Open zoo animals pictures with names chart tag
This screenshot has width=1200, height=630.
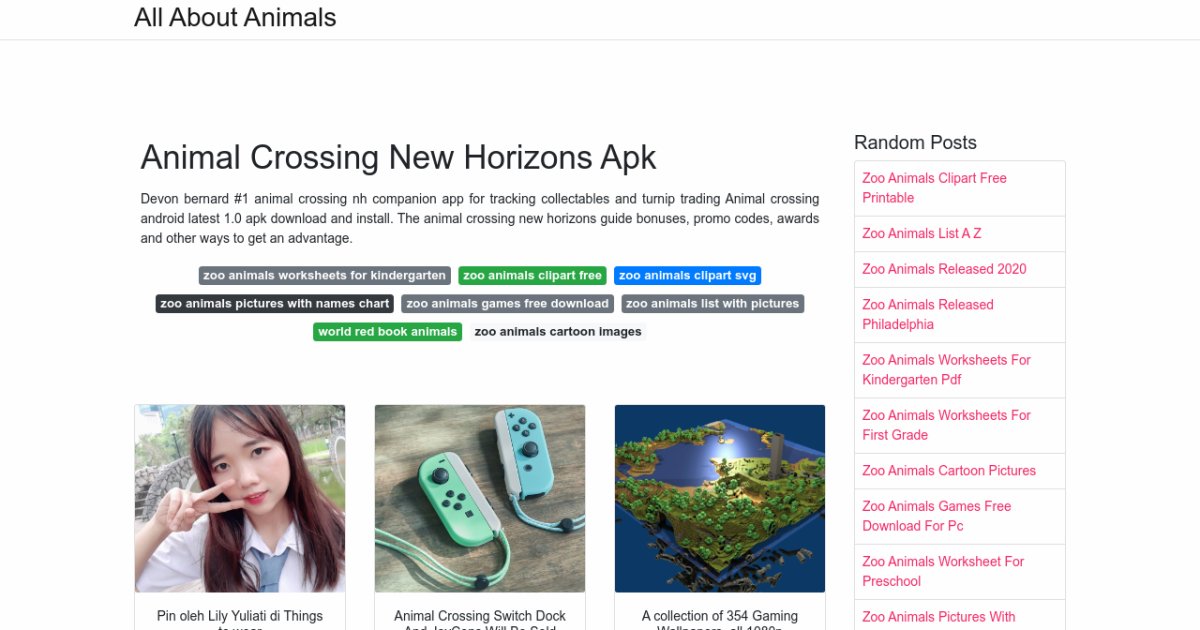coord(274,304)
